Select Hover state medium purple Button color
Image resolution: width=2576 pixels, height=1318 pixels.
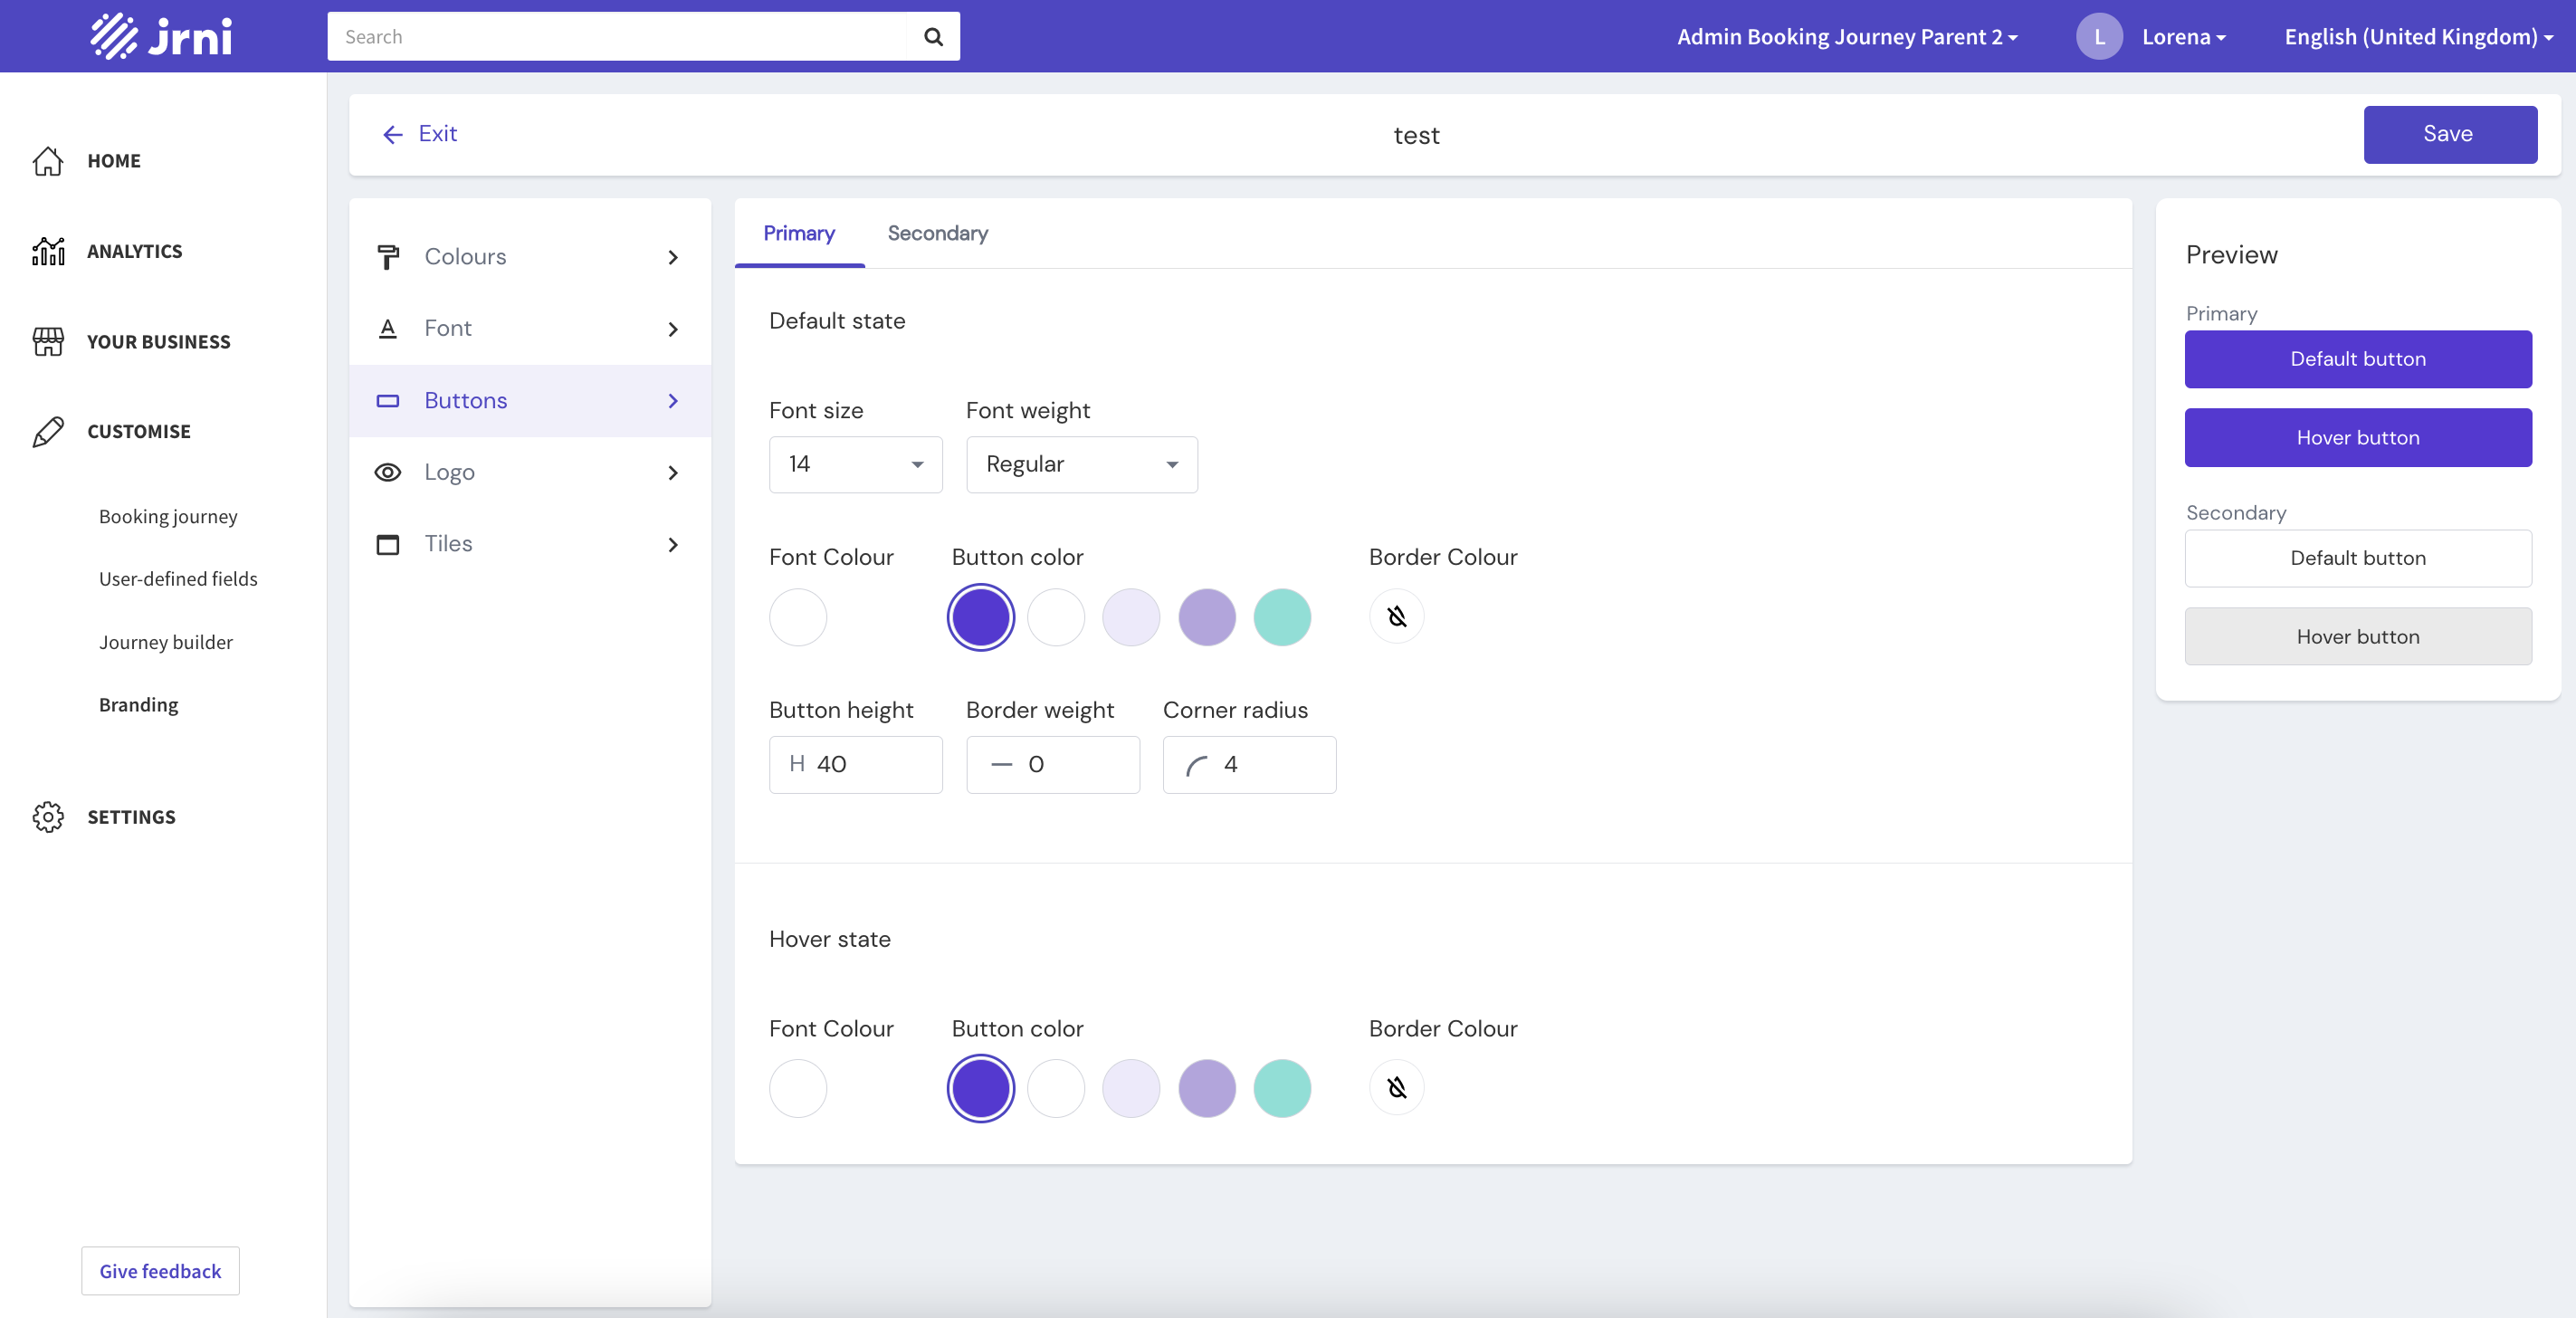click(1207, 1088)
